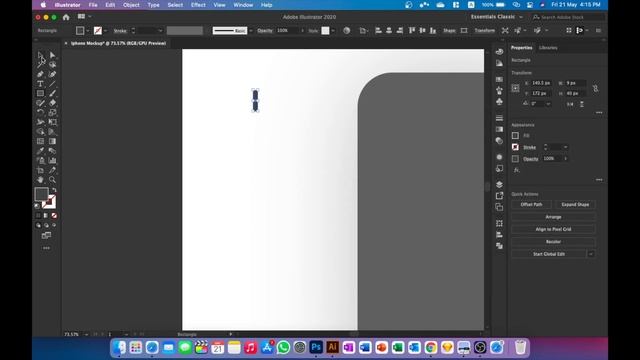Click the Illustrator home icon
The width and height of the screenshot is (640, 360).
point(66,17)
